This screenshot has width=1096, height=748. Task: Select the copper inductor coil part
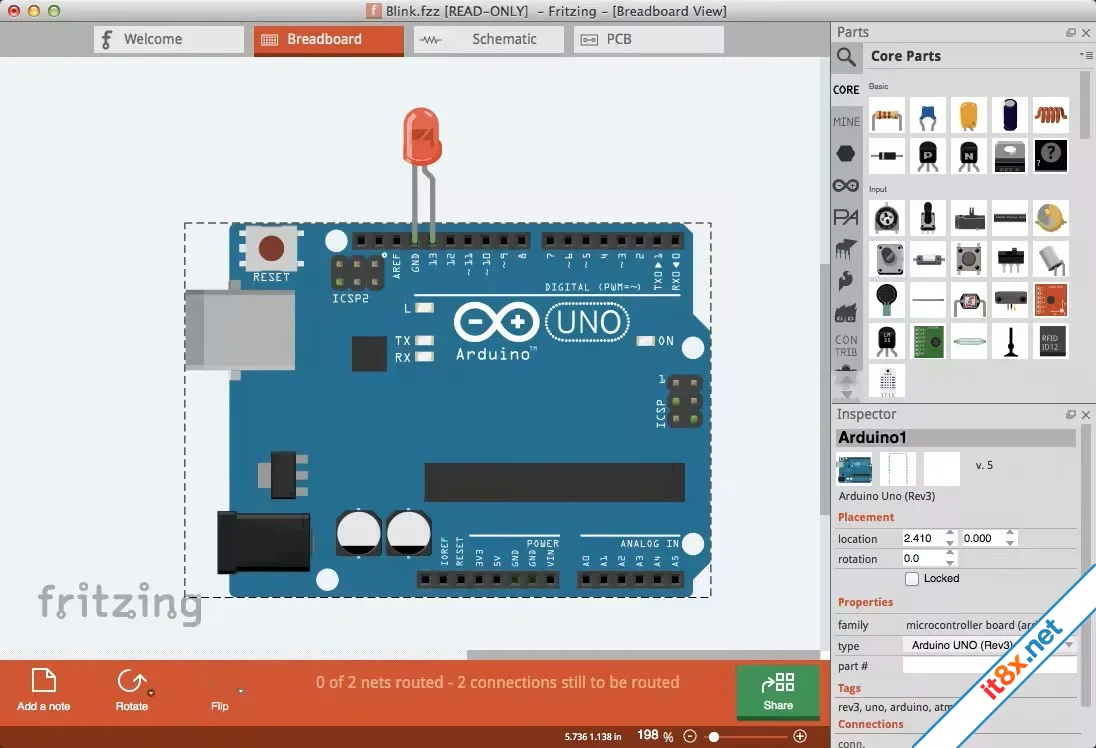(x=1051, y=115)
